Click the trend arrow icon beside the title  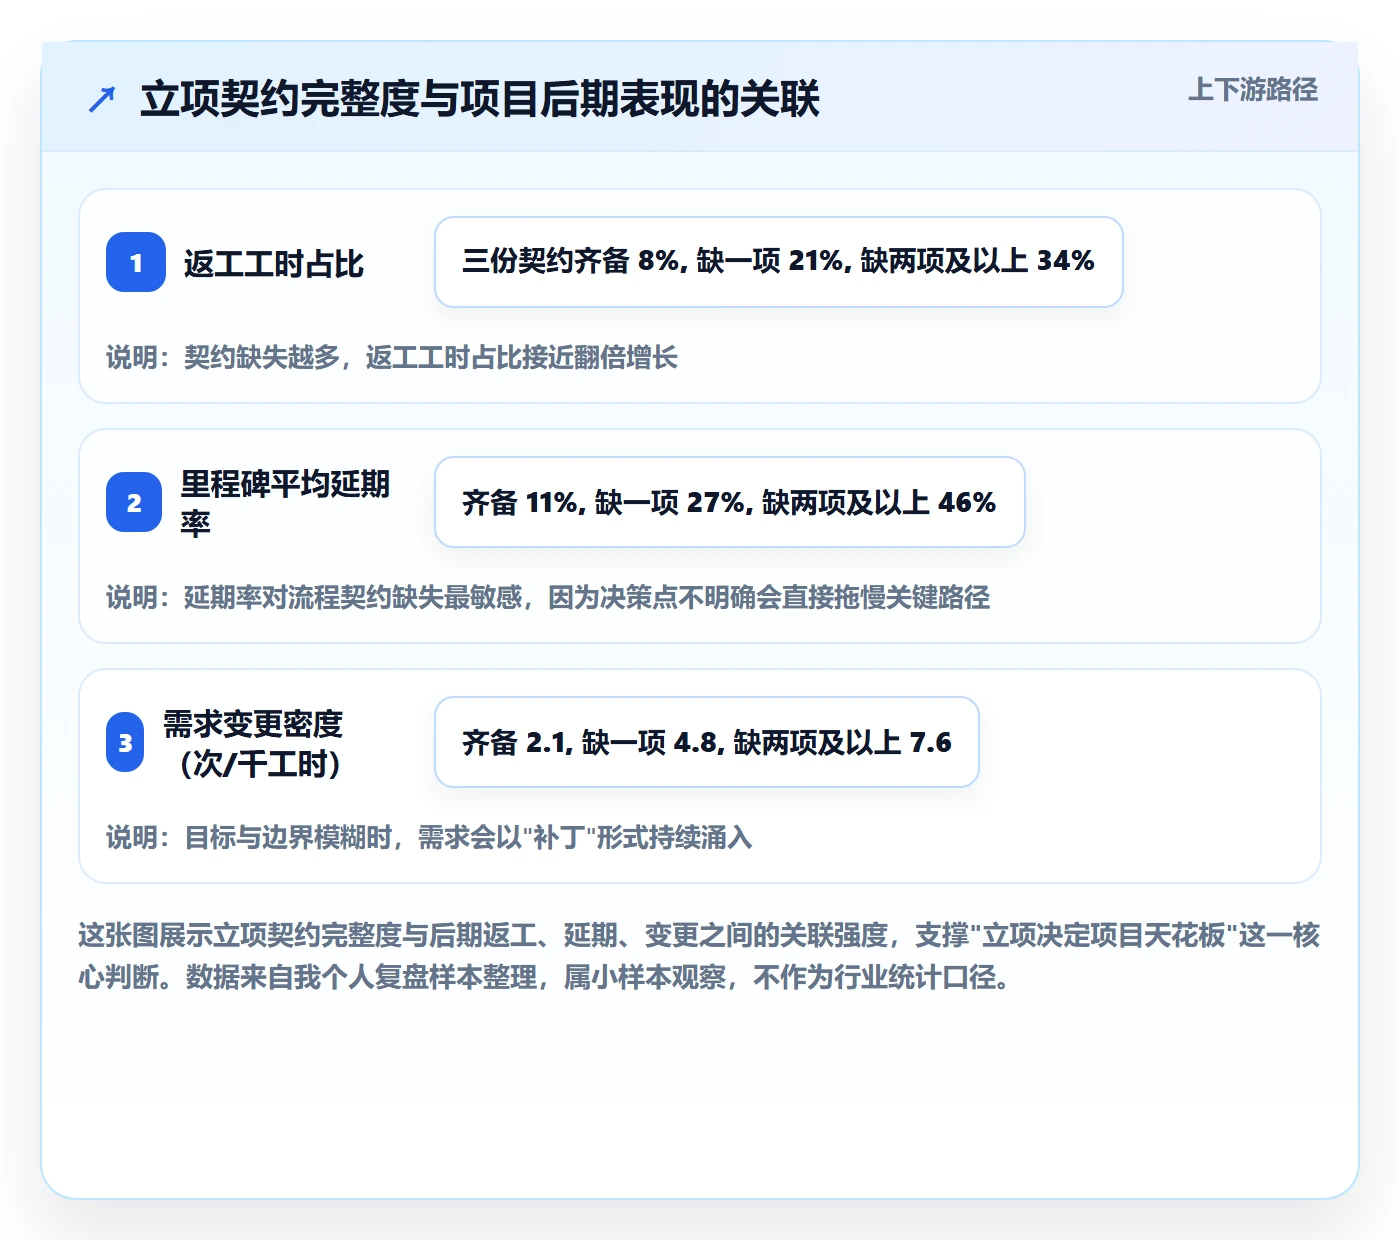pos(102,99)
